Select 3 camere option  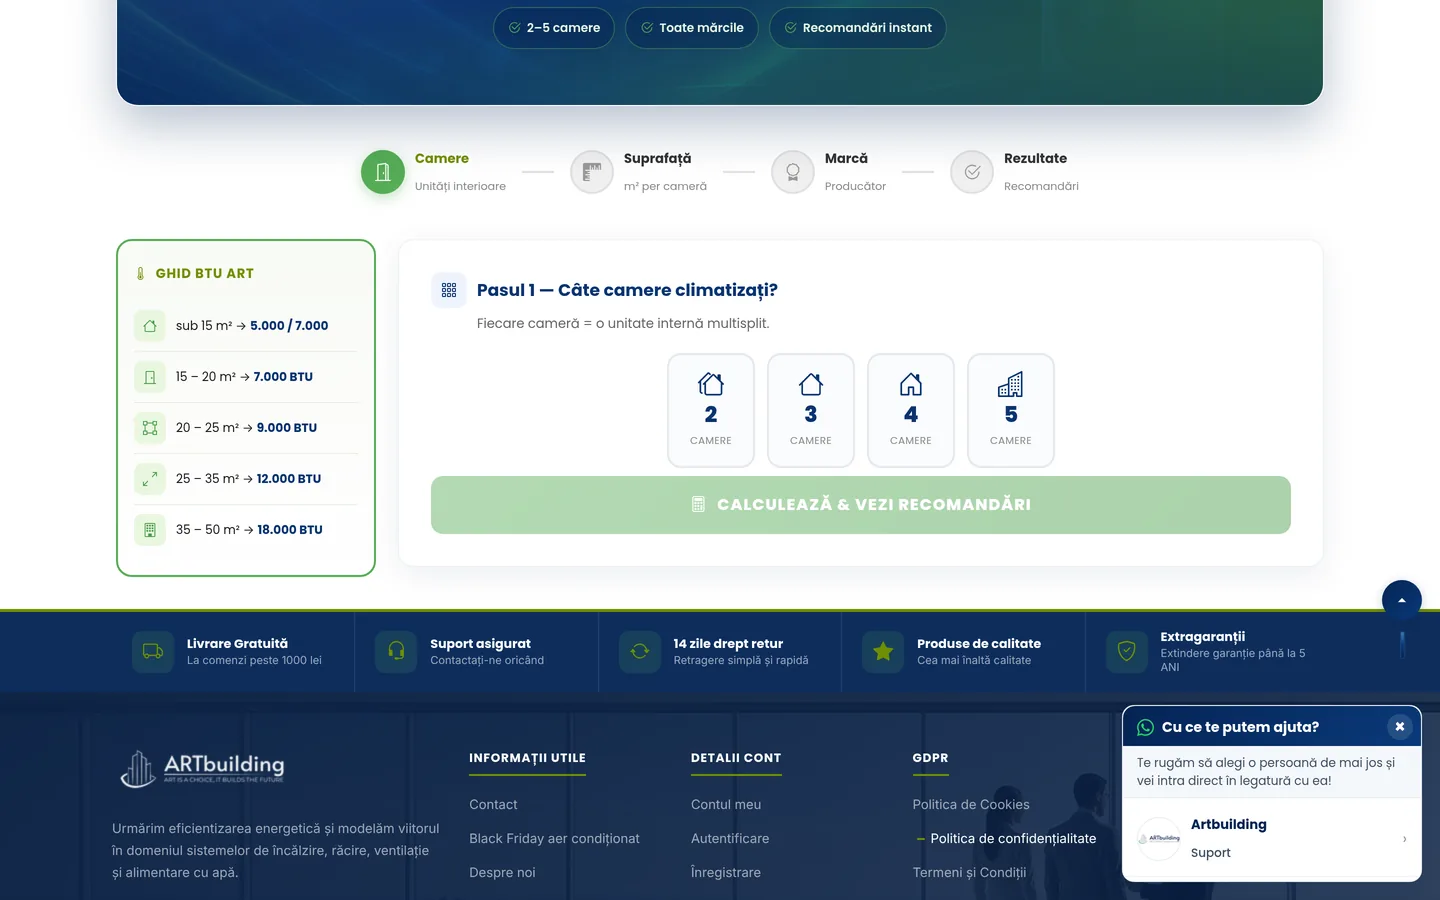coord(811,410)
